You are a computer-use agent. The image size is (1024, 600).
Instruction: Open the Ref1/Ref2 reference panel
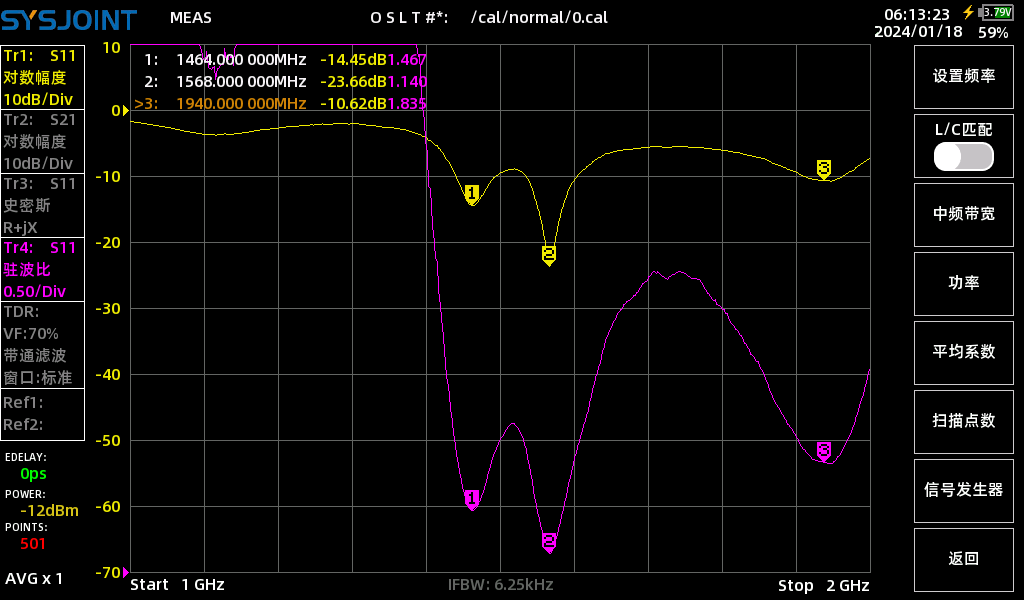click(x=42, y=414)
